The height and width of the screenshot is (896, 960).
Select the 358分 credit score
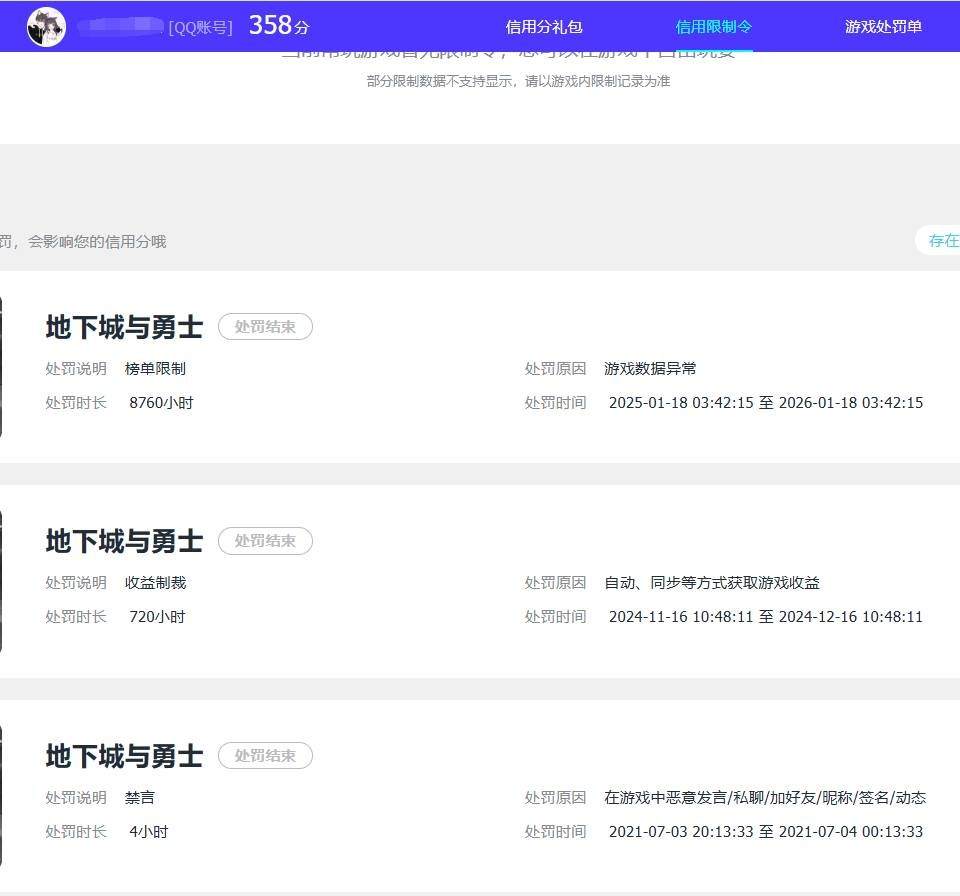[x=279, y=26]
